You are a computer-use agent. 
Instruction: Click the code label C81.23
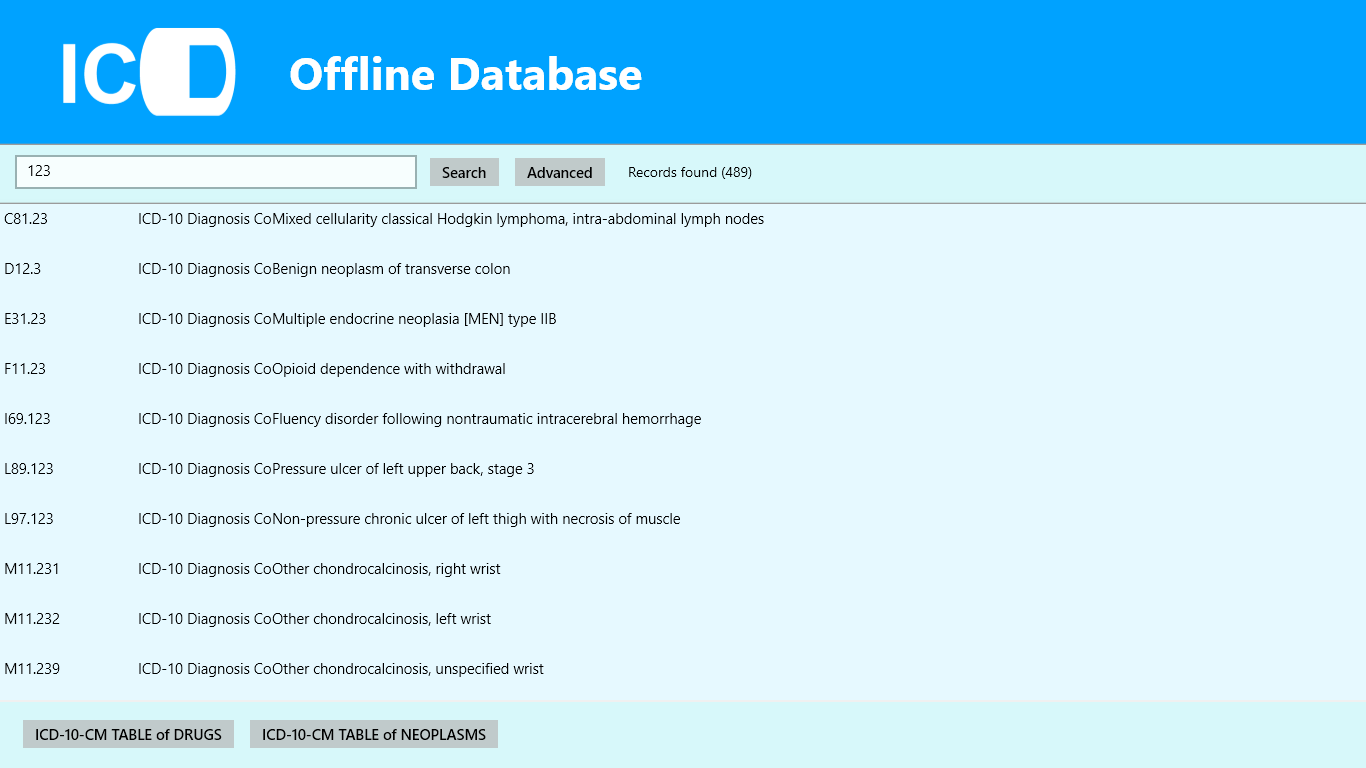coord(27,218)
